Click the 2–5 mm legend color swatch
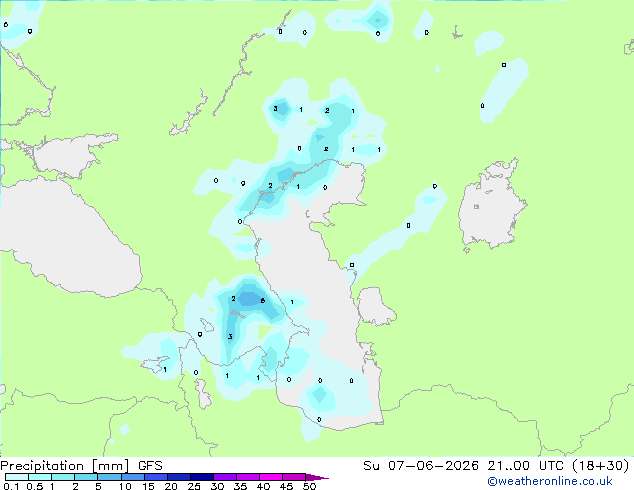The image size is (634, 490). 86,477
